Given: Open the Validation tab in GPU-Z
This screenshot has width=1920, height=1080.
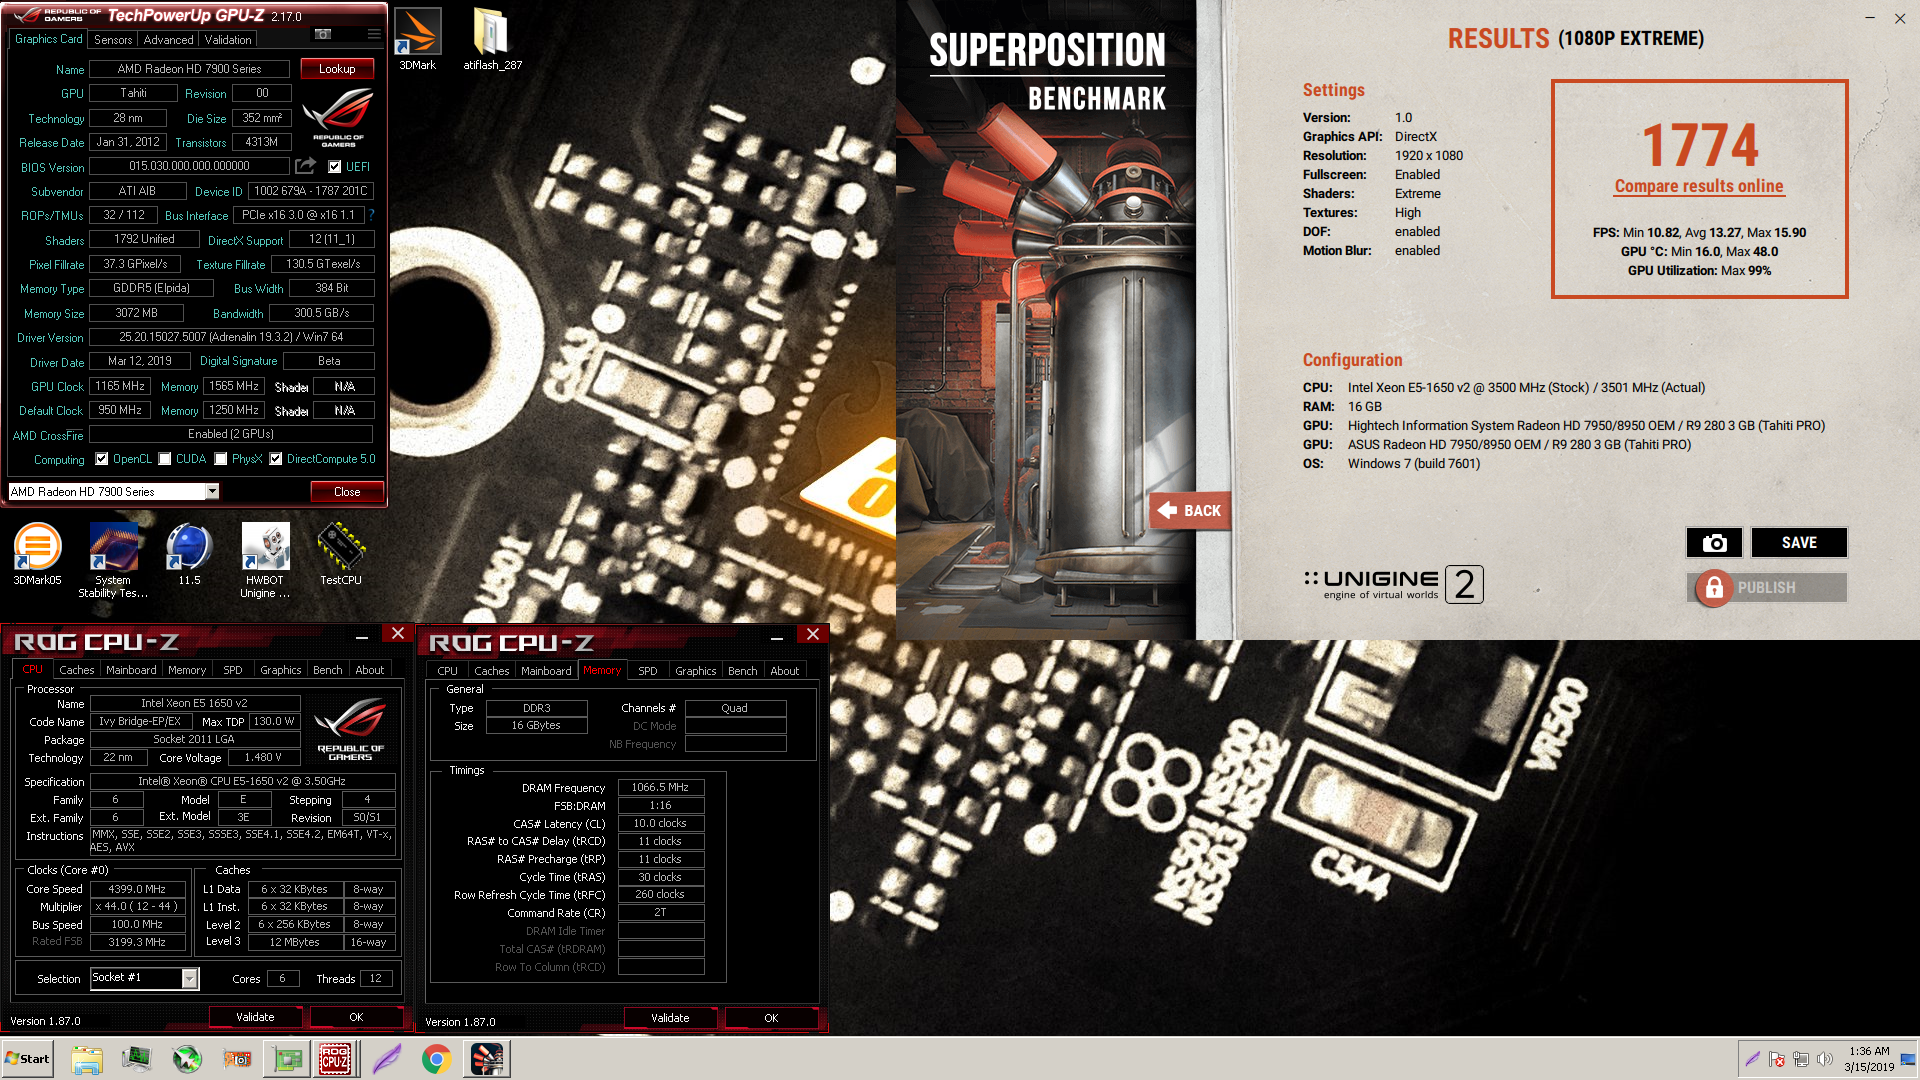Looking at the screenshot, I should click(228, 40).
